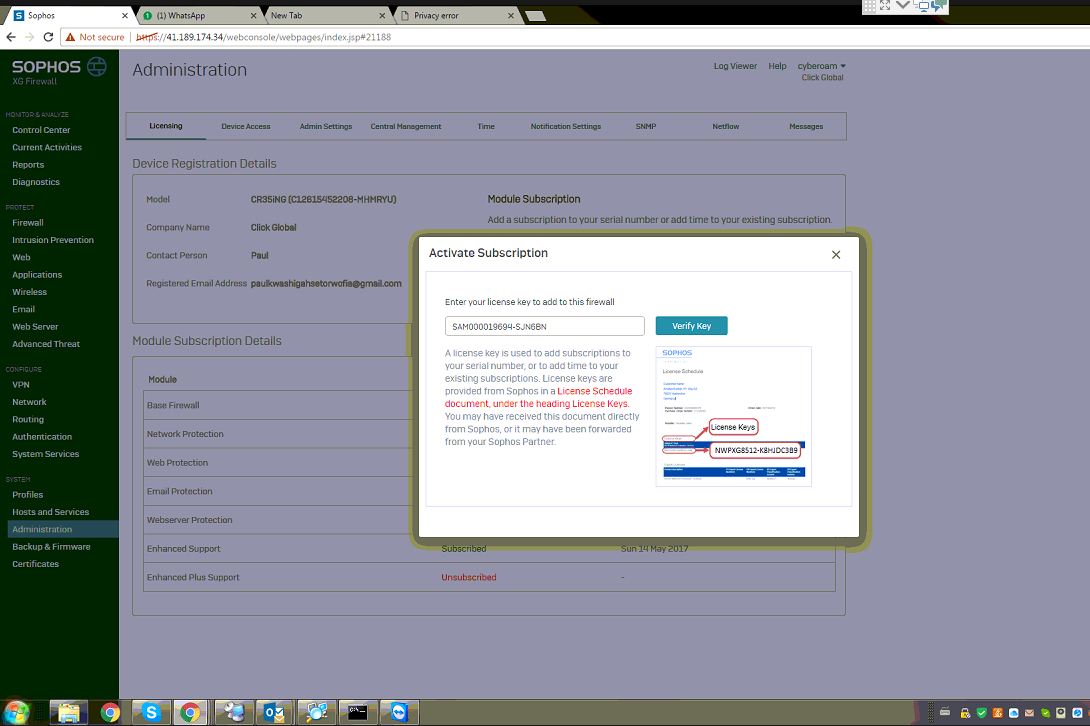Open Firewall in sidebar
Image resolution: width=1090 pixels, height=726 pixels.
click(x=28, y=223)
